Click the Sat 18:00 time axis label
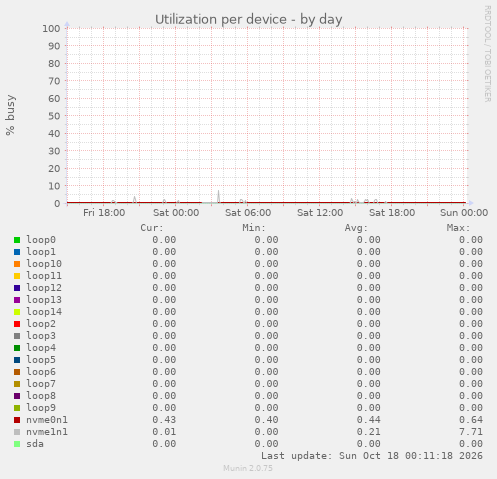 point(392,213)
